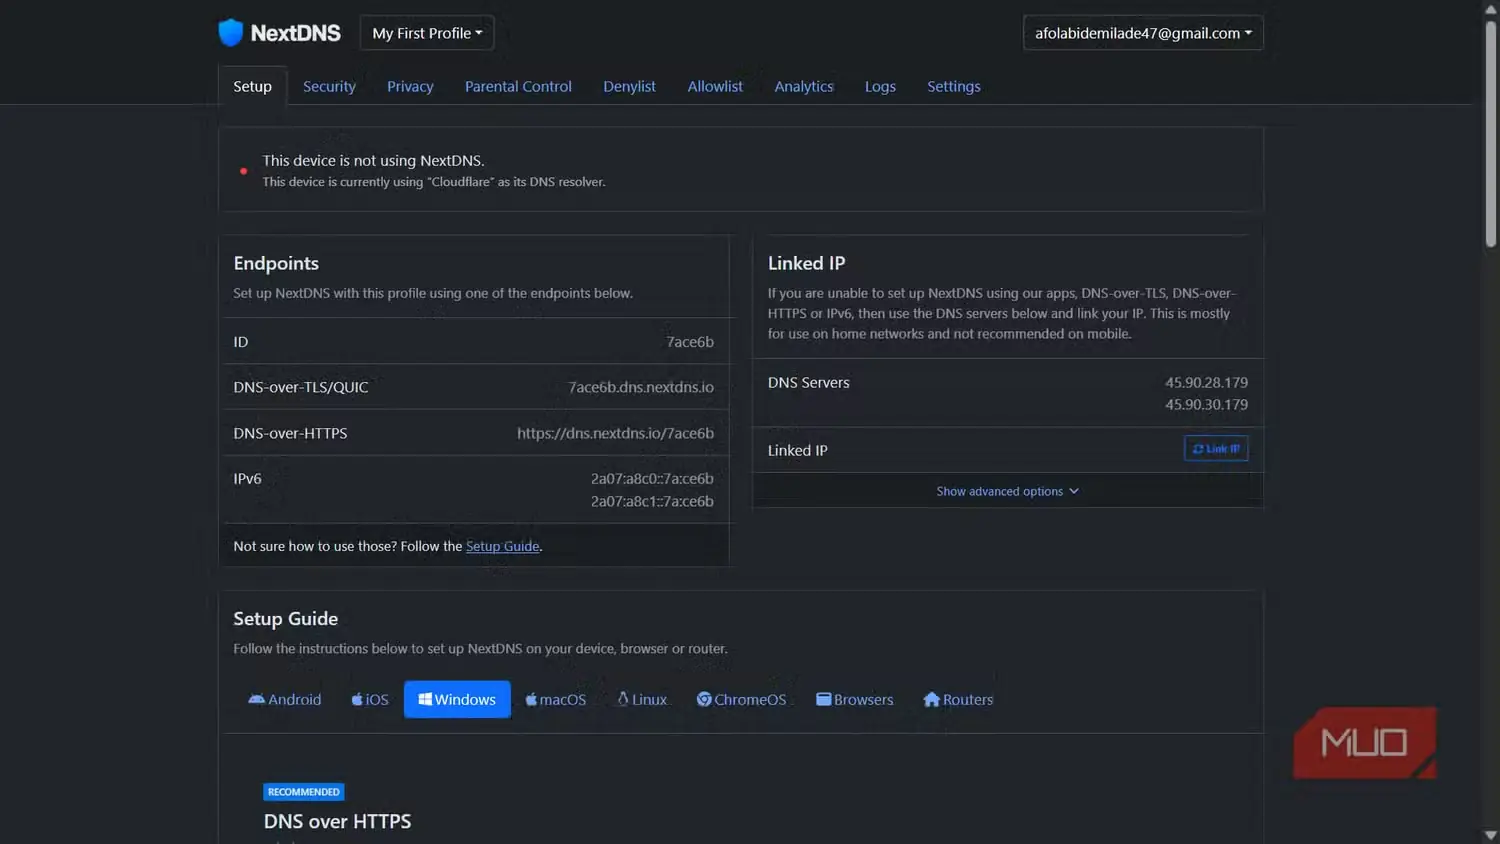Click IPv6 address 2a07:a8c1::7a:ce6b
1500x844 pixels.
click(652, 501)
